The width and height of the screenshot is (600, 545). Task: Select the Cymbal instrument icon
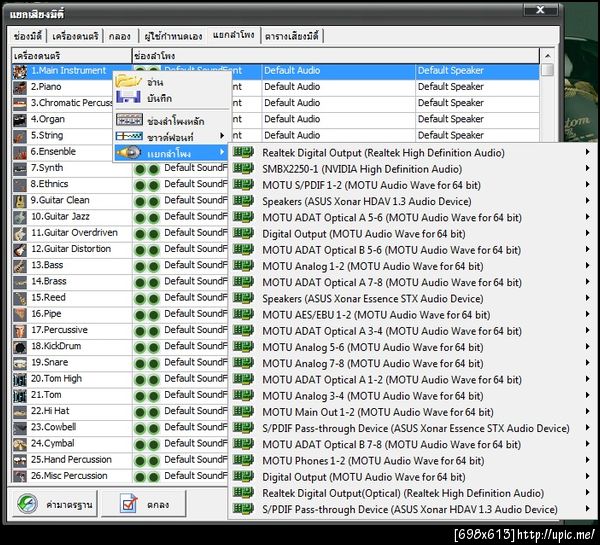pos(20,444)
